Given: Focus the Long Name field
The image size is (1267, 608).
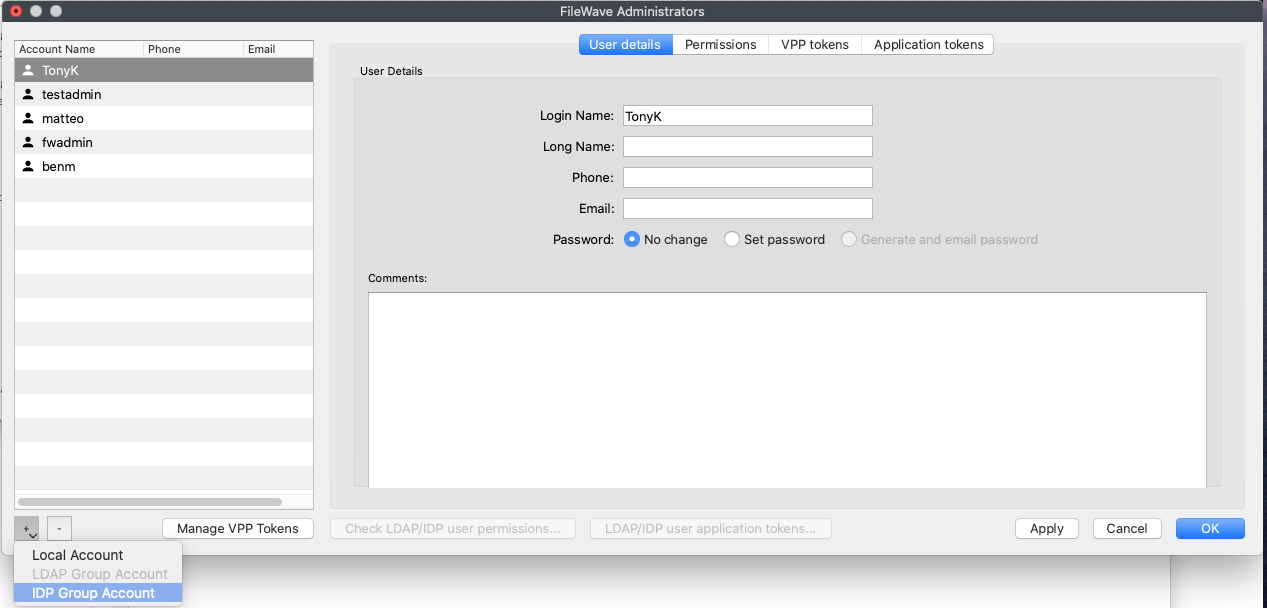Looking at the screenshot, I should coord(748,147).
